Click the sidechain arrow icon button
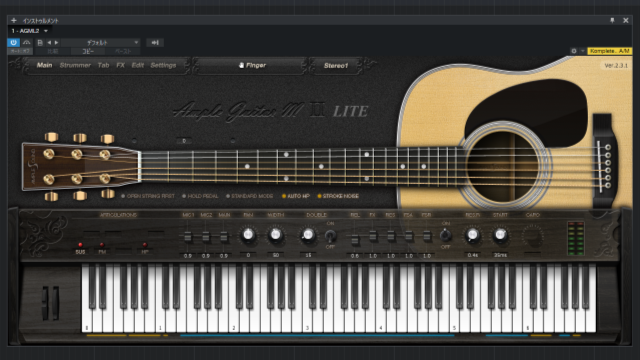Screen dimensions: 640x360 [155, 42]
